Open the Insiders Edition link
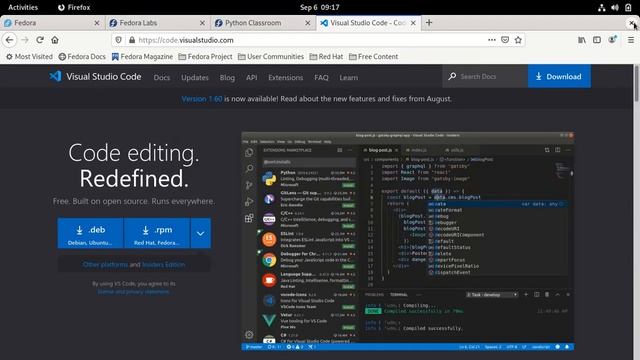640x360 pixels. (163, 264)
